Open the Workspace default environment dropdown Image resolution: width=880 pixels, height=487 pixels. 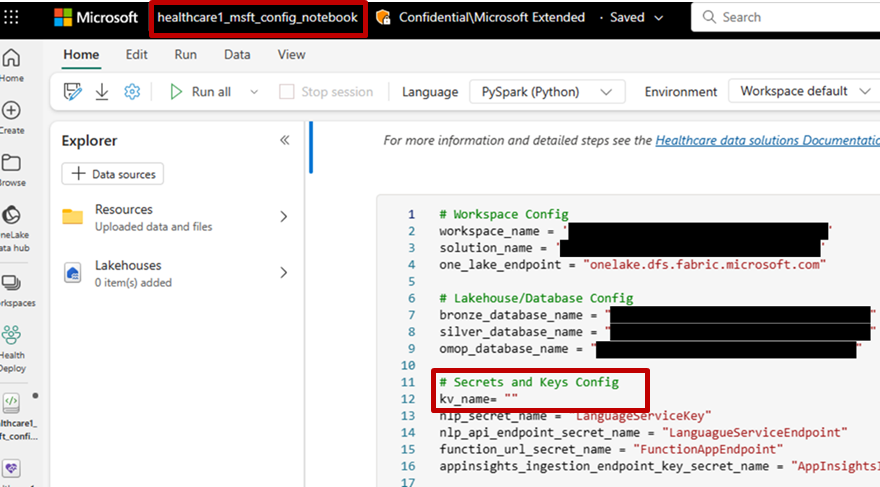tap(806, 91)
